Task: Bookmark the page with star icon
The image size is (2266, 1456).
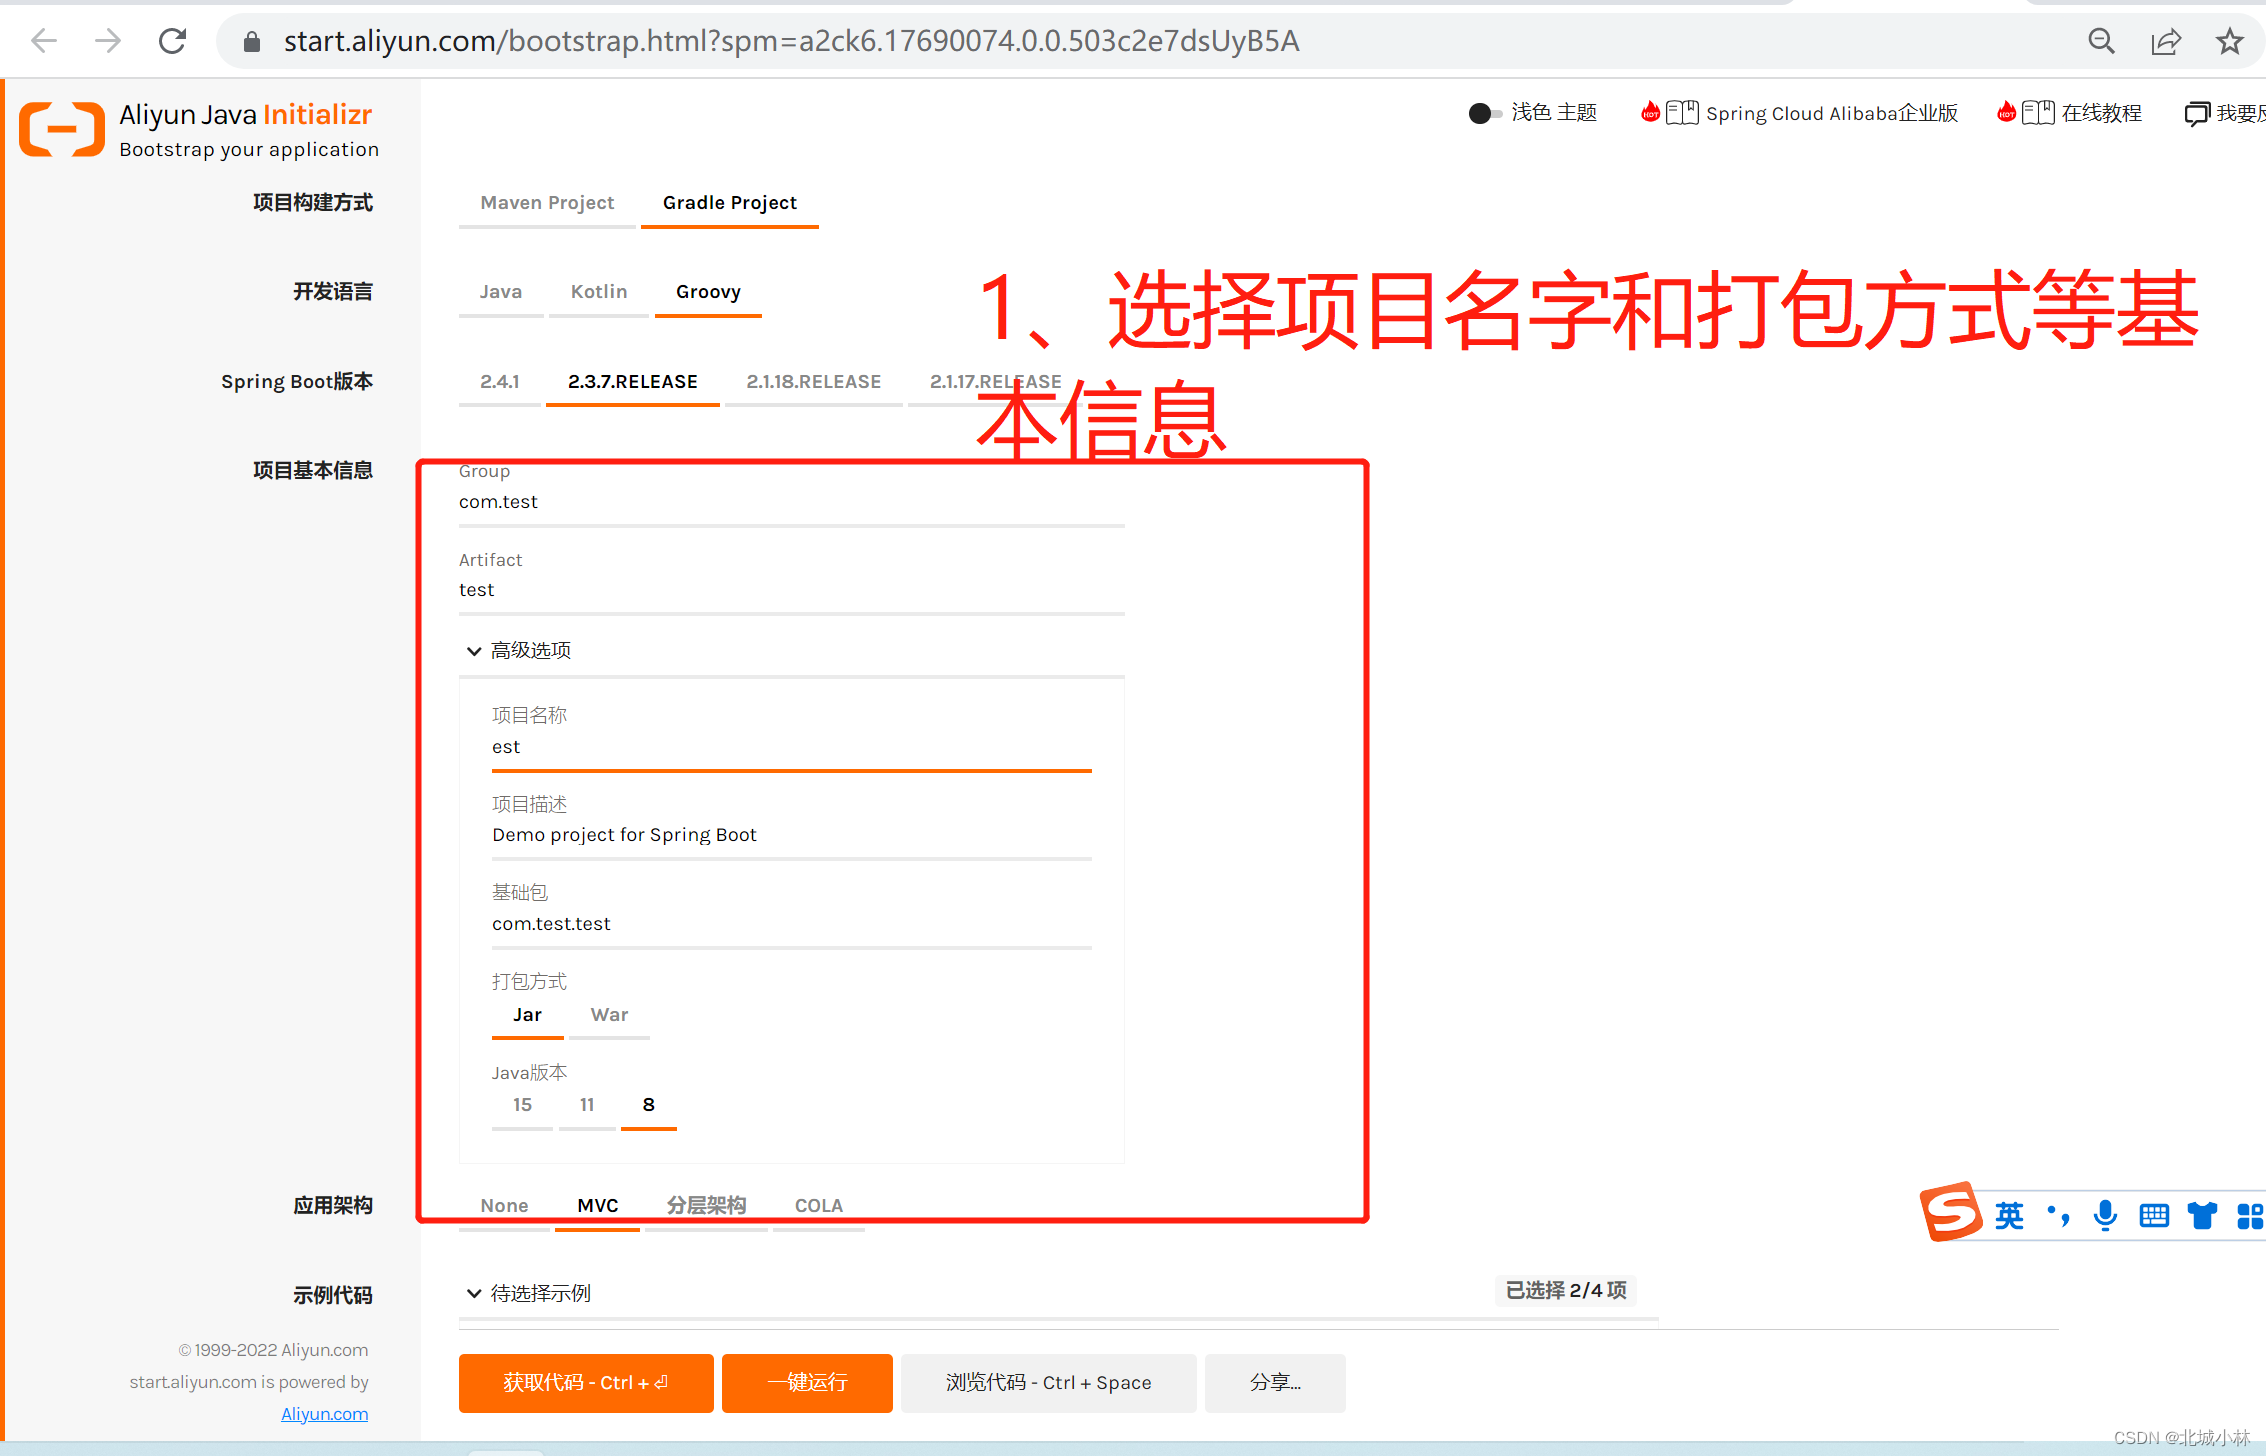Action: click(2229, 41)
